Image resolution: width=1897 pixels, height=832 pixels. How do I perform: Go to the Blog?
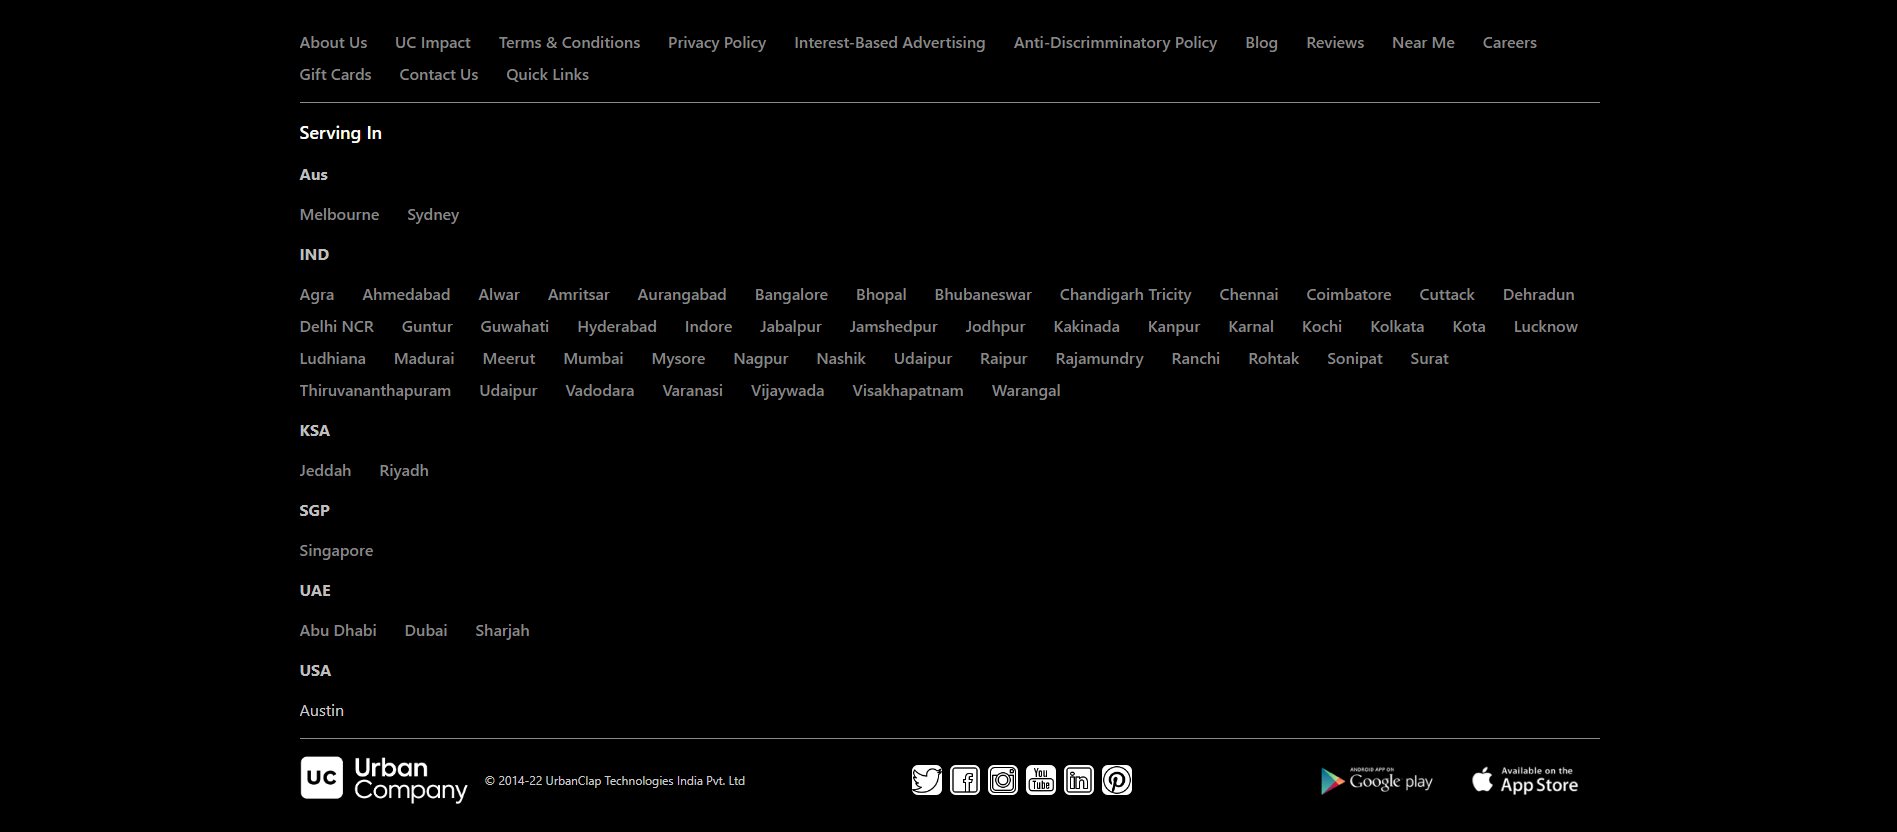tap(1261, 43)
